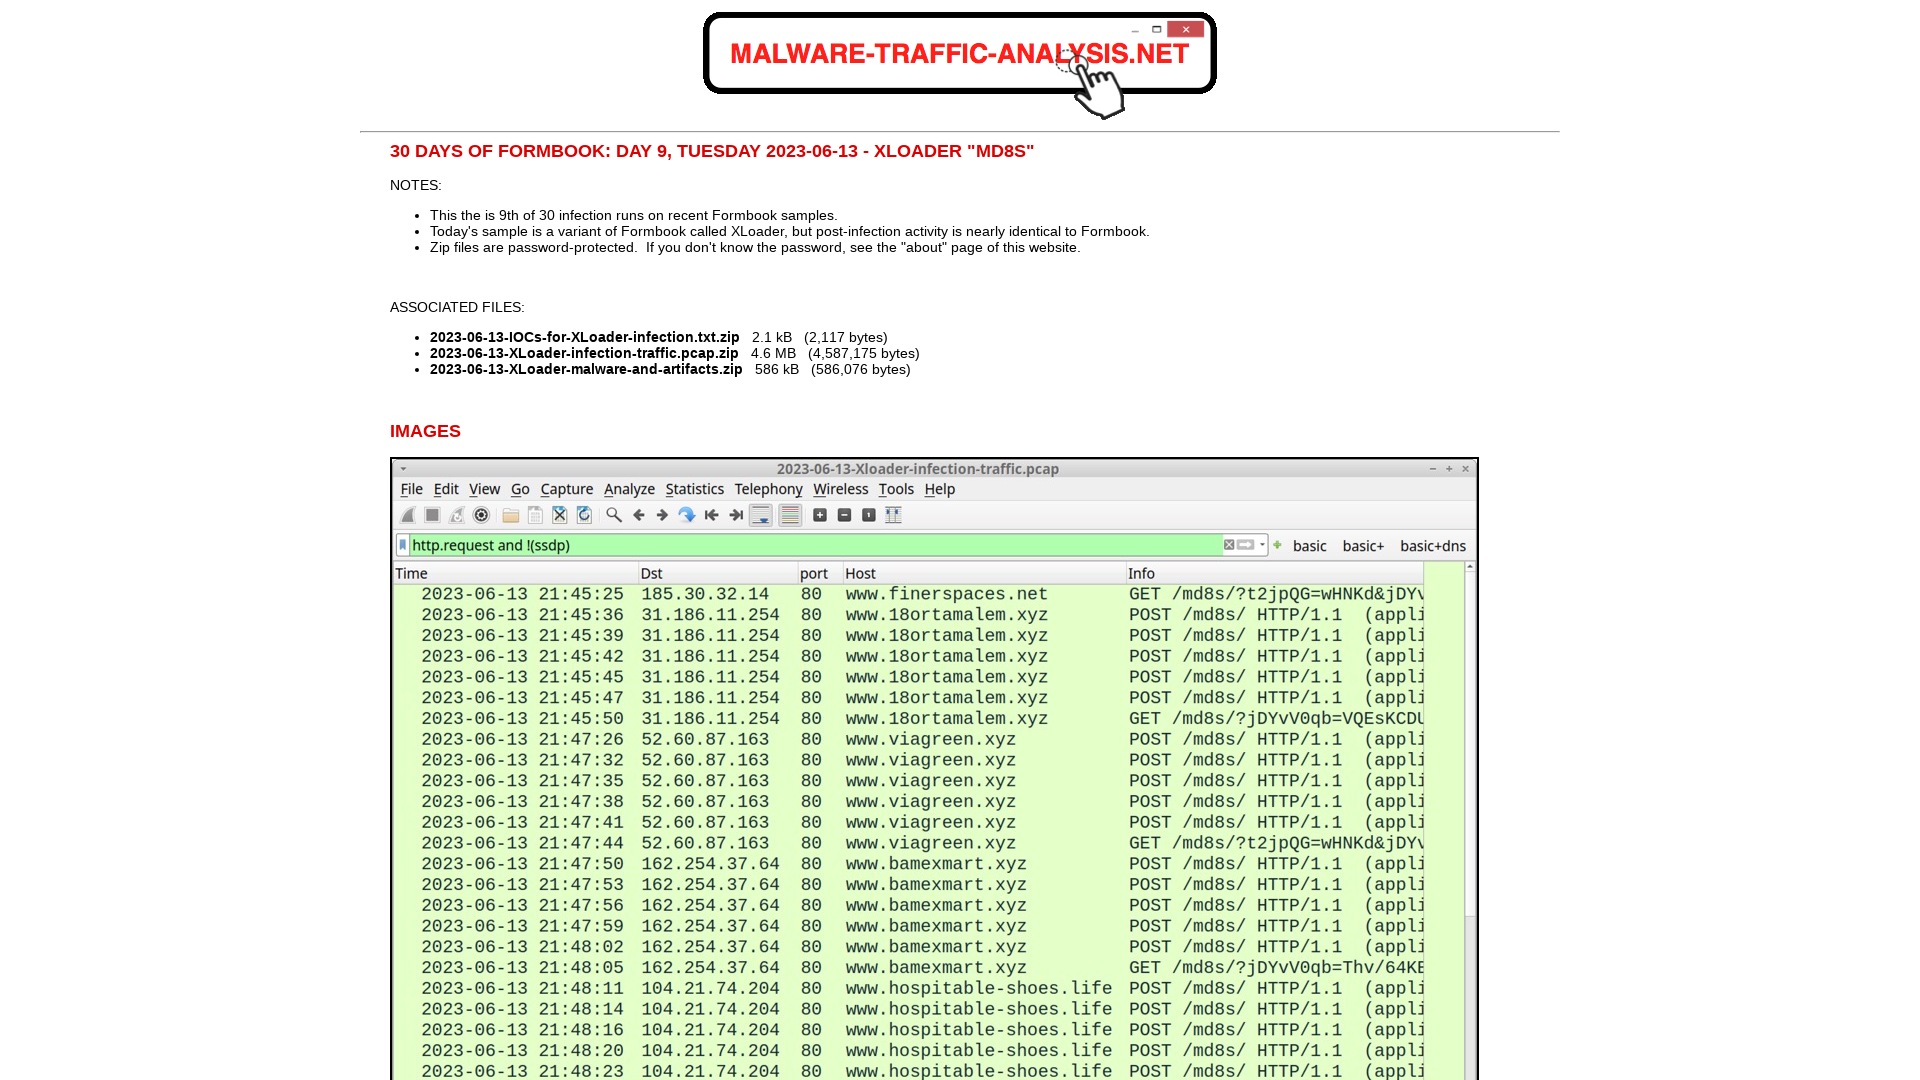The width and height of the screenshot is (1920, 1080).
Task: Open the Capture menu
Action: click(x=567, y=489)
